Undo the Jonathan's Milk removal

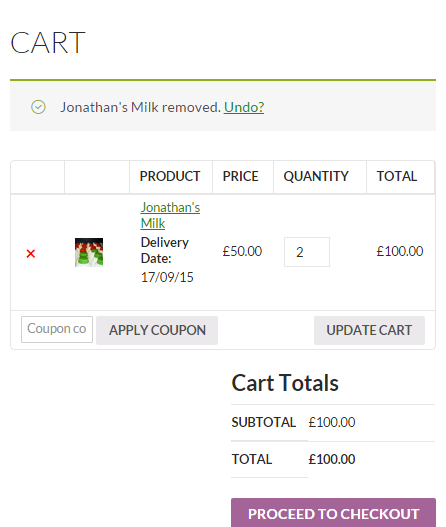pyautogui.click(x=244, y=107)
